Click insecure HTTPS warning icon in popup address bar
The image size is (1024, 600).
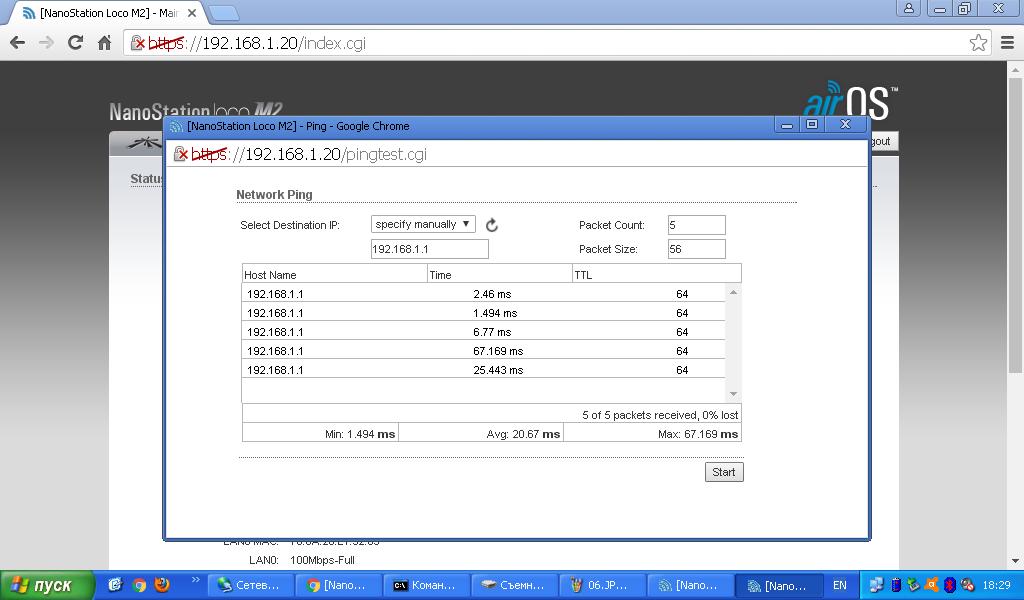click(181, 154)
